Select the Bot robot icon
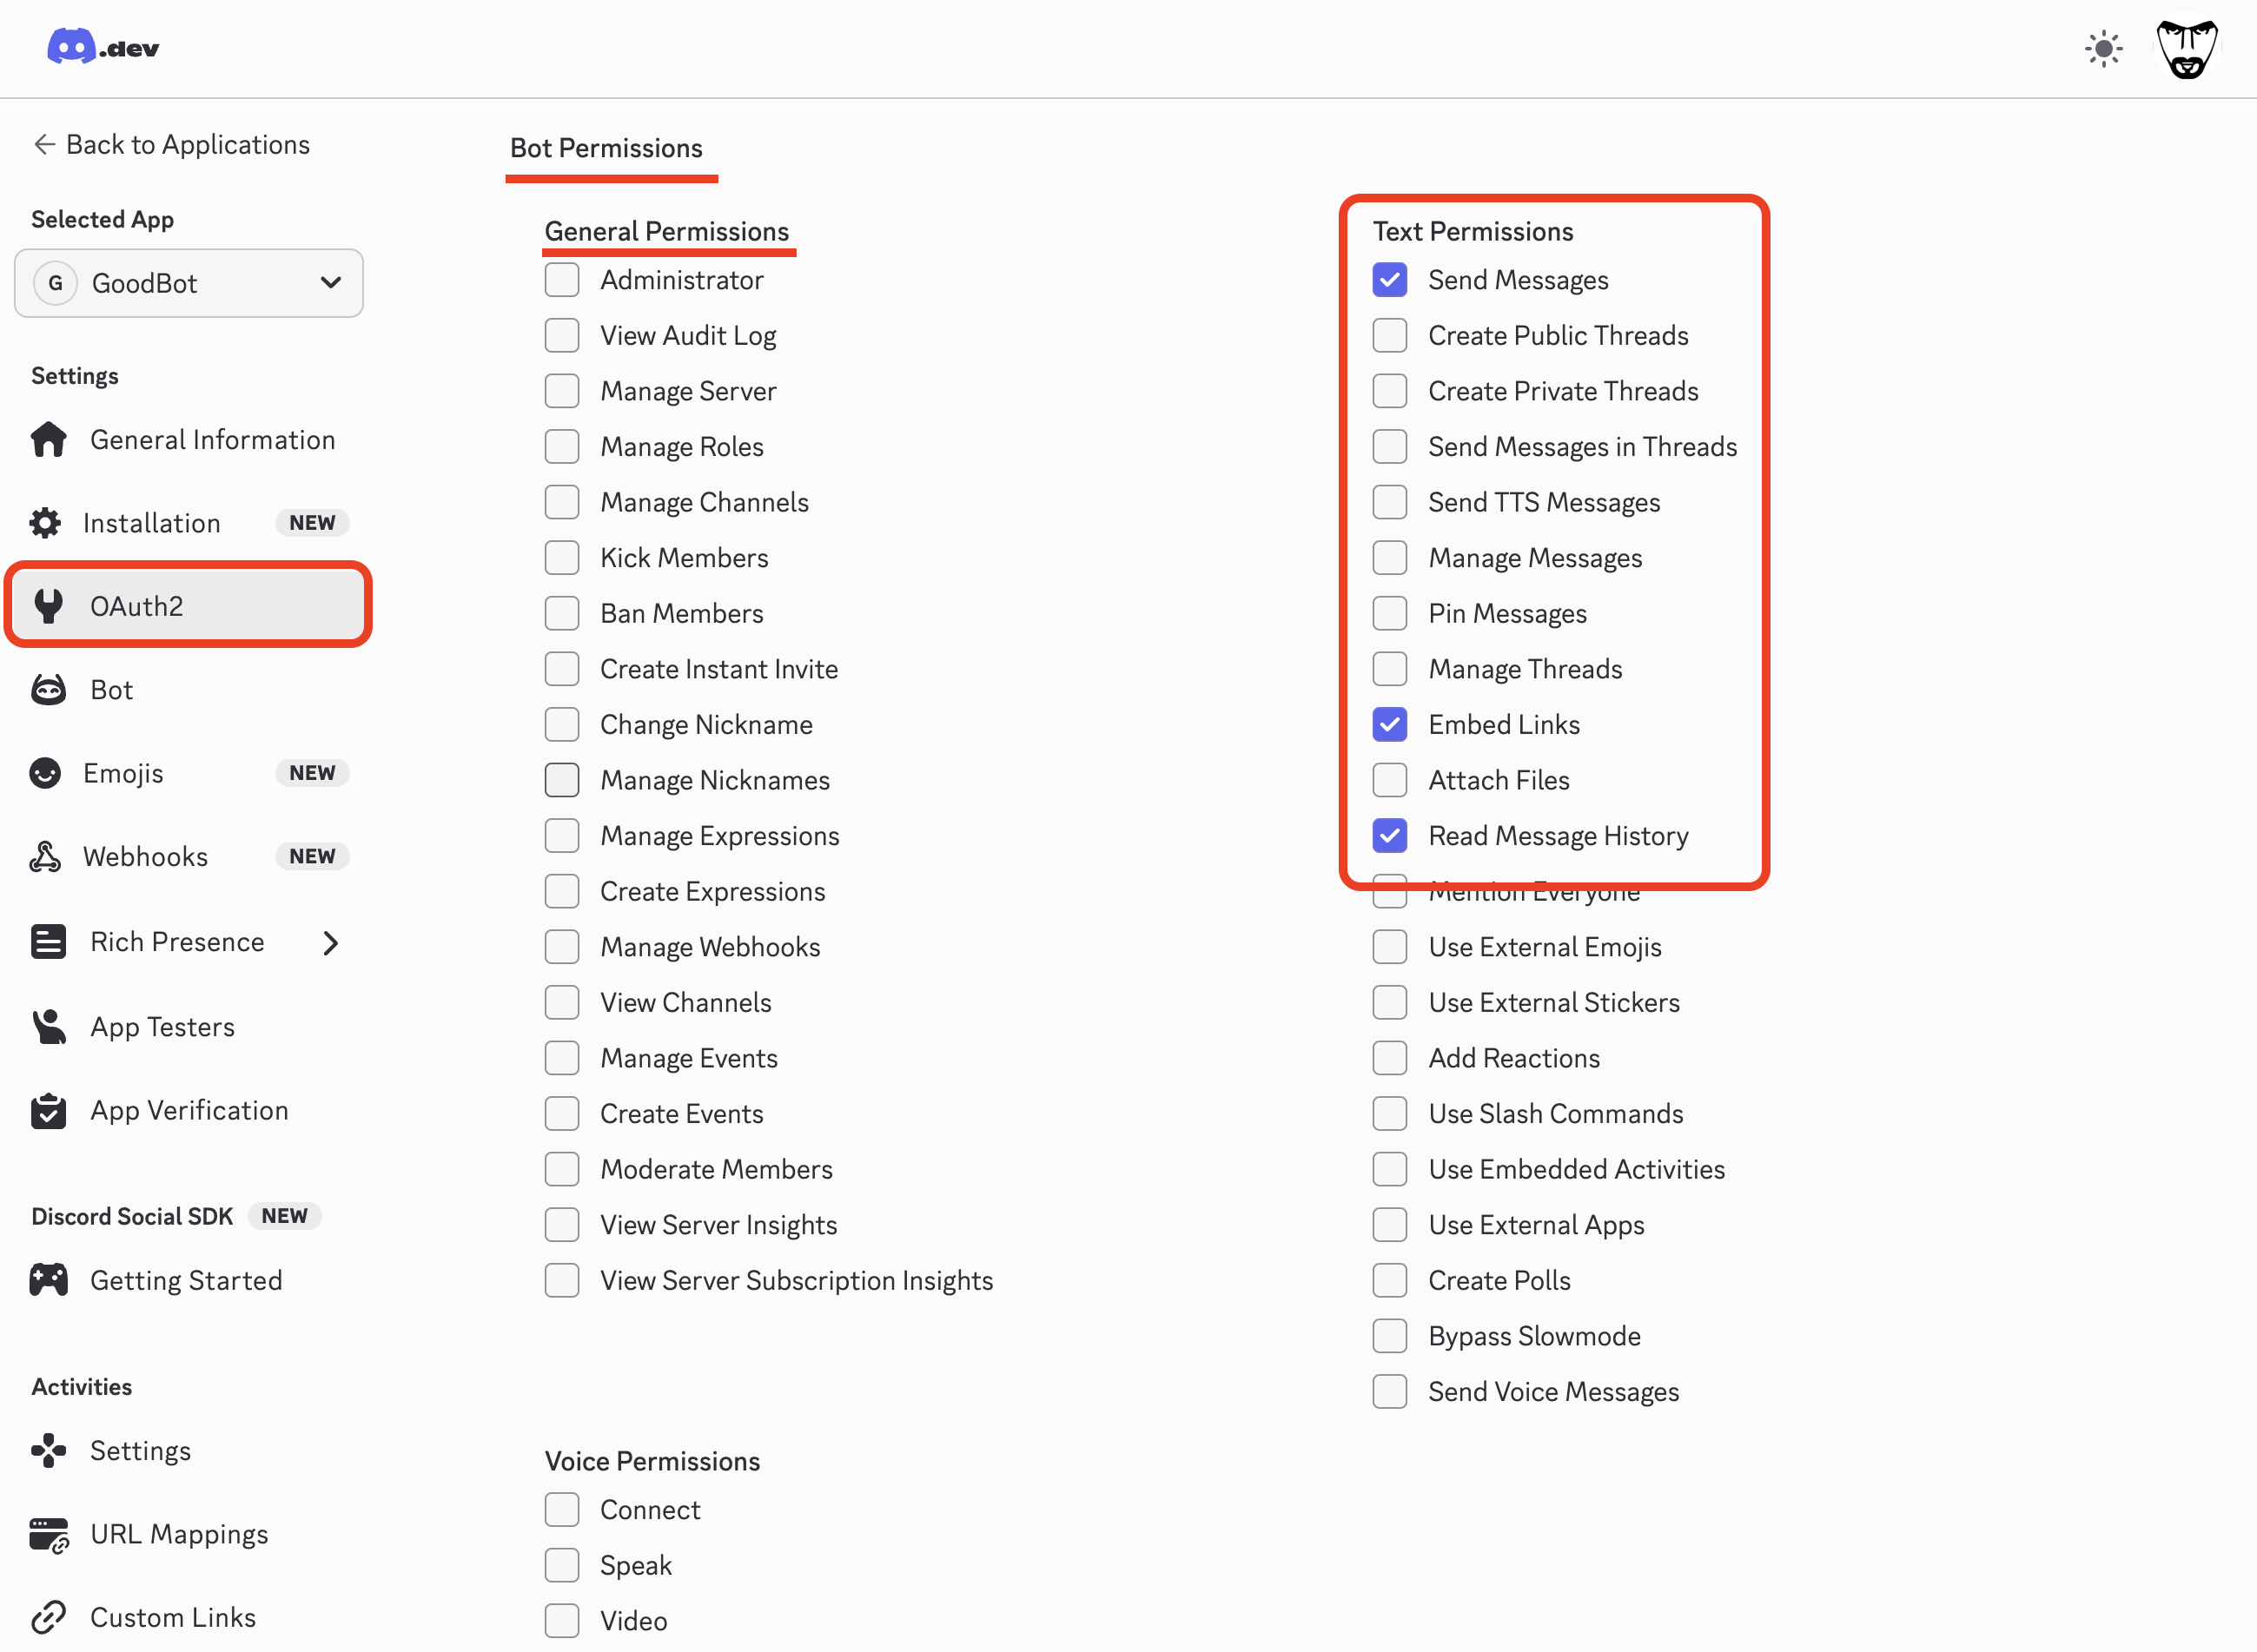2257x1652 pixels. (x=47, y=689)
